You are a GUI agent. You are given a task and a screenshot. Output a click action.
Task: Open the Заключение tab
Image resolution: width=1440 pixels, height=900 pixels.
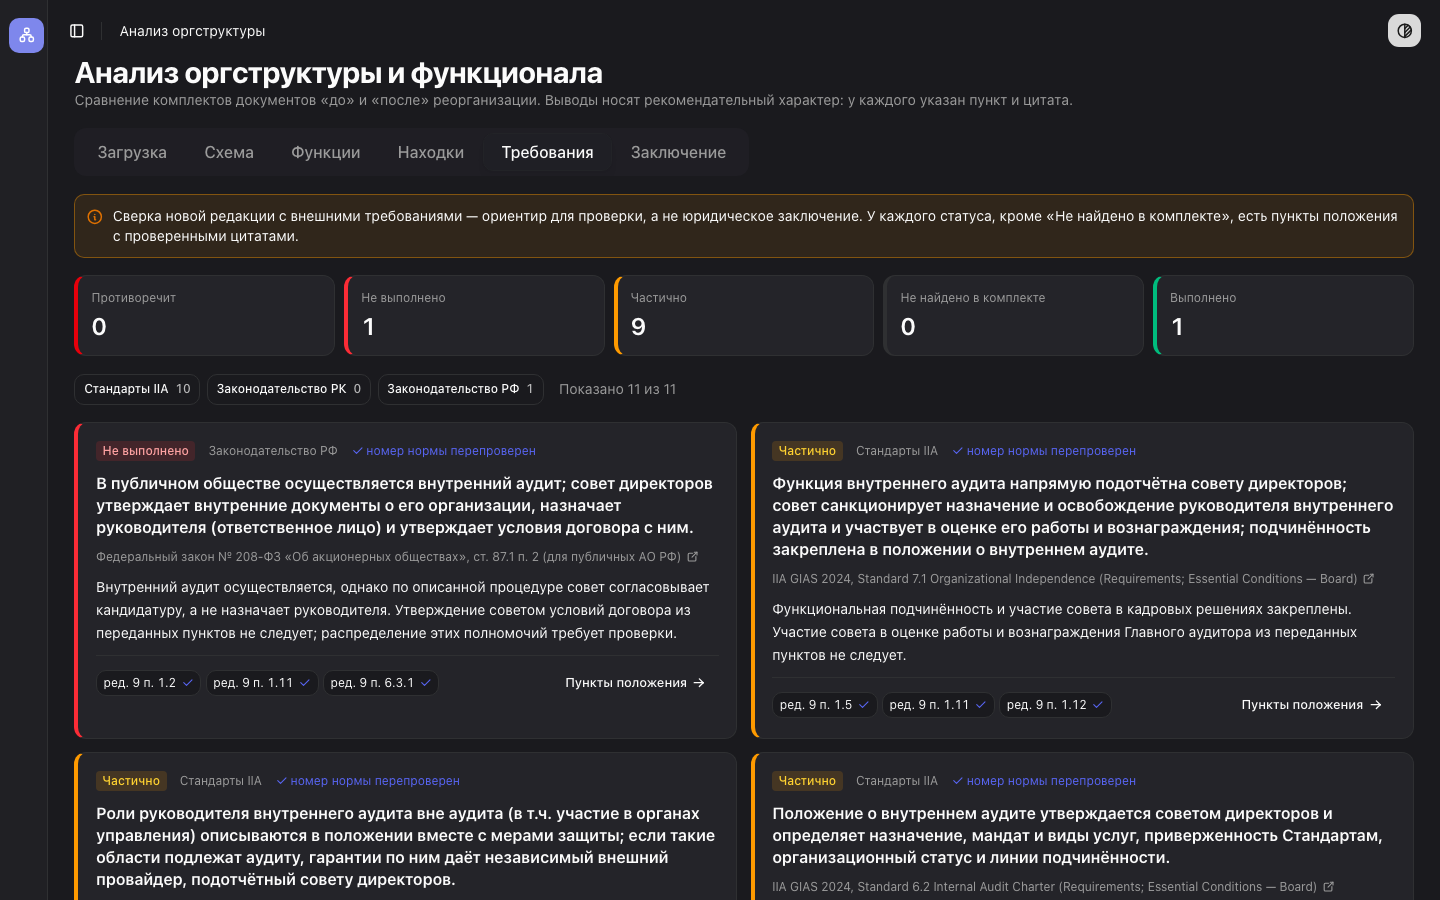(678, 152)
